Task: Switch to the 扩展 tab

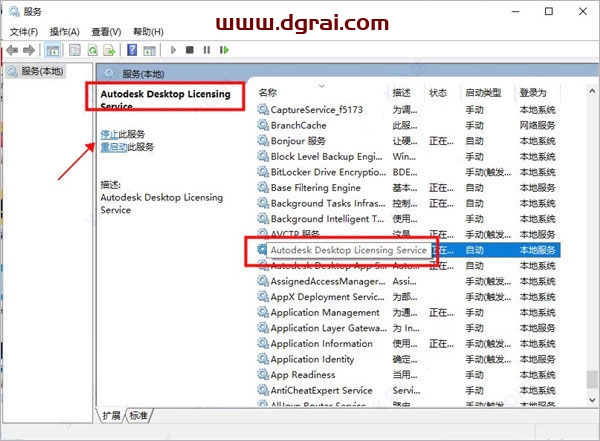Action: coord(111,415)
